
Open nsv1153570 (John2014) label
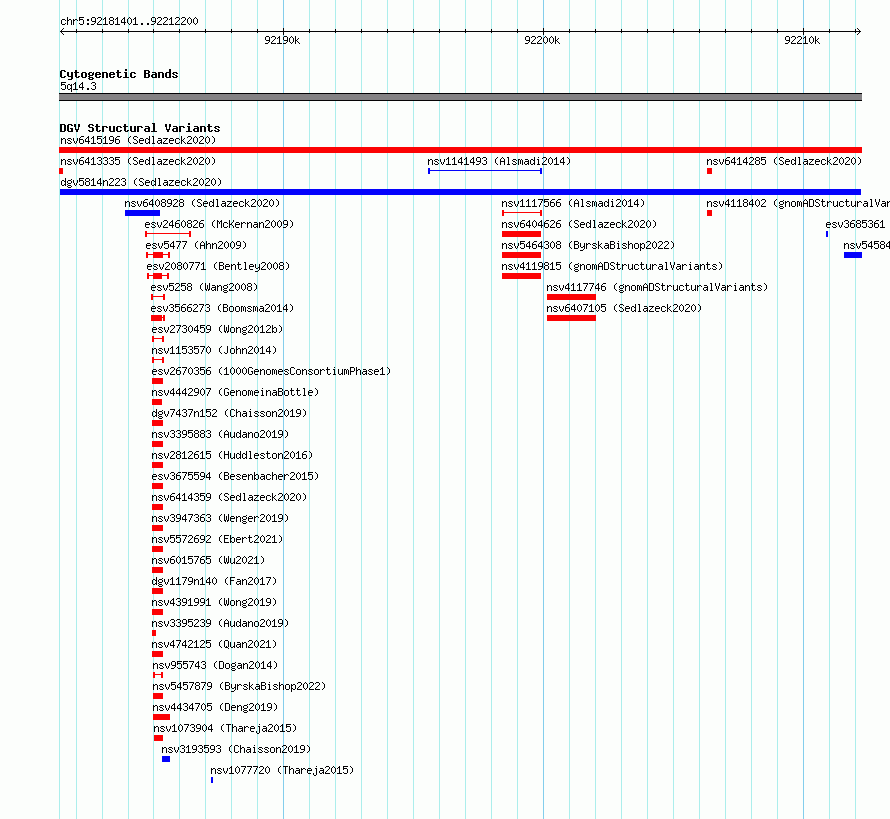point(214,350)
